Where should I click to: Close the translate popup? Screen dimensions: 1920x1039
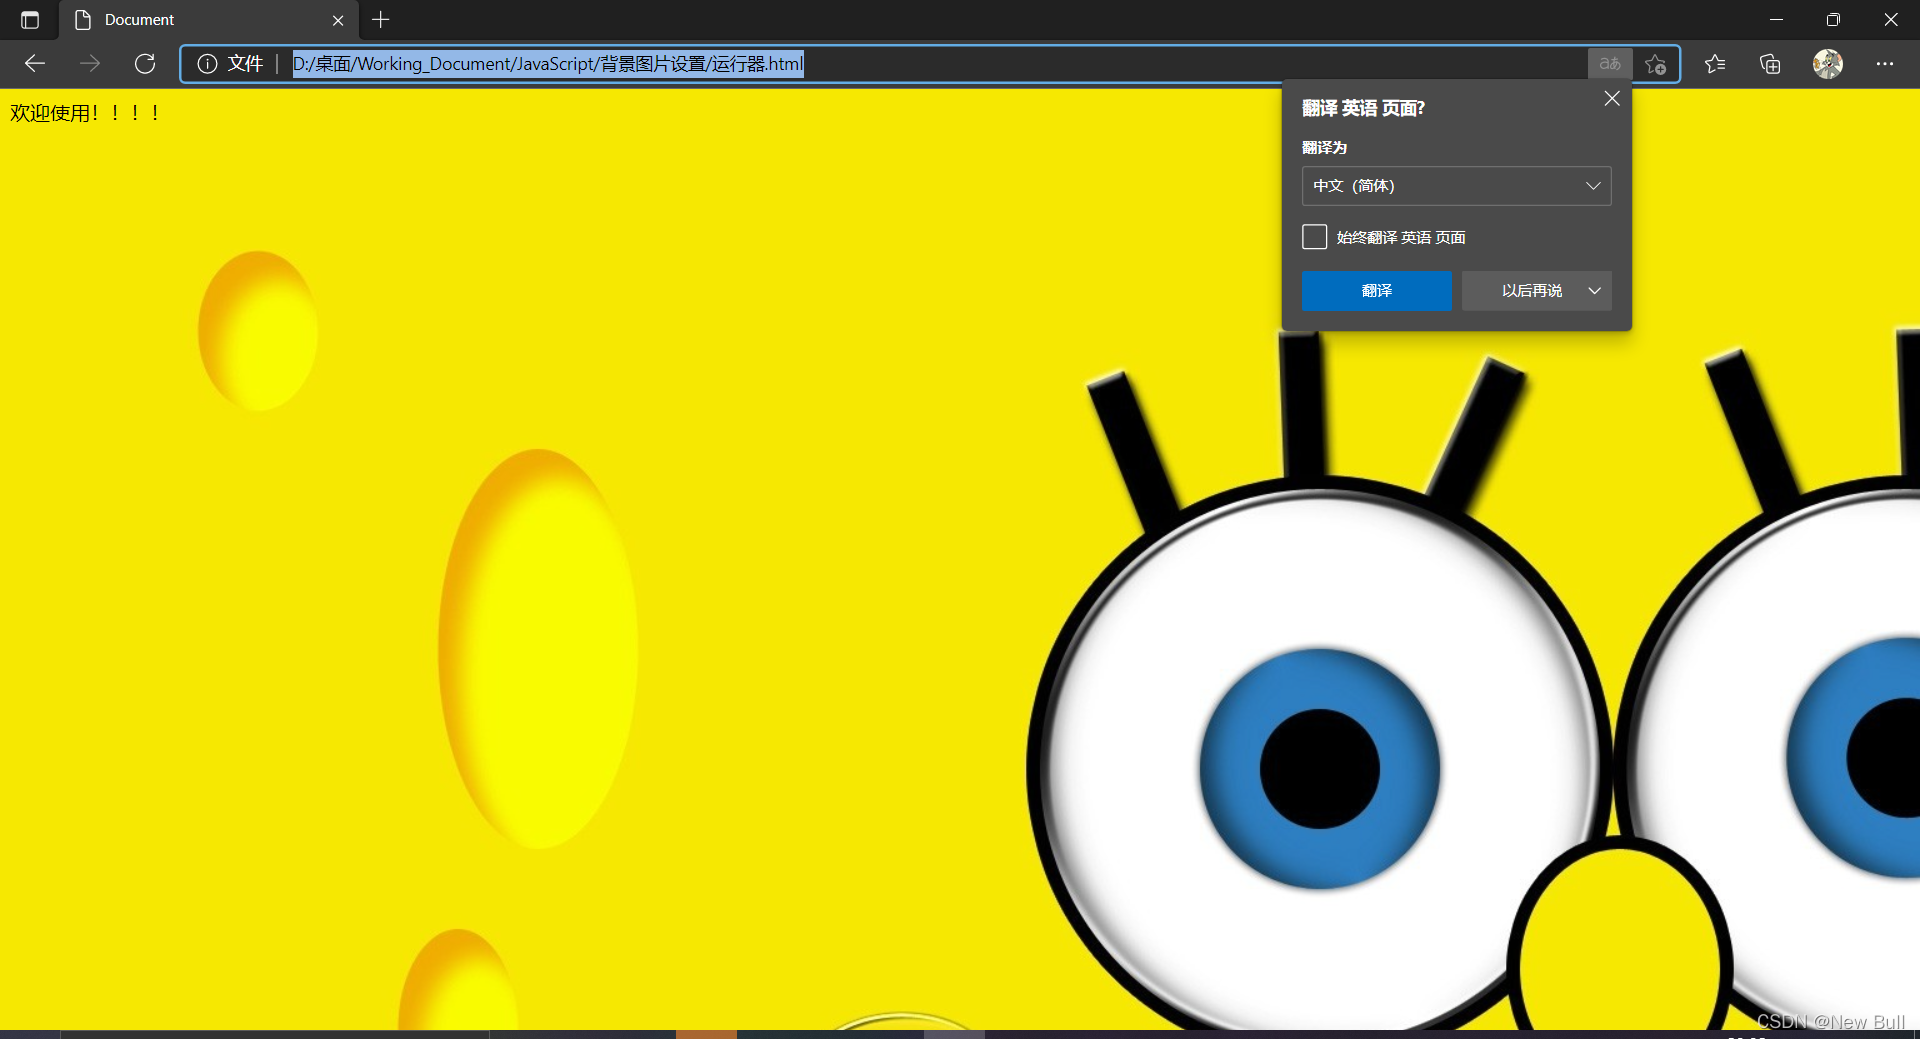[x=1612, y=98]
